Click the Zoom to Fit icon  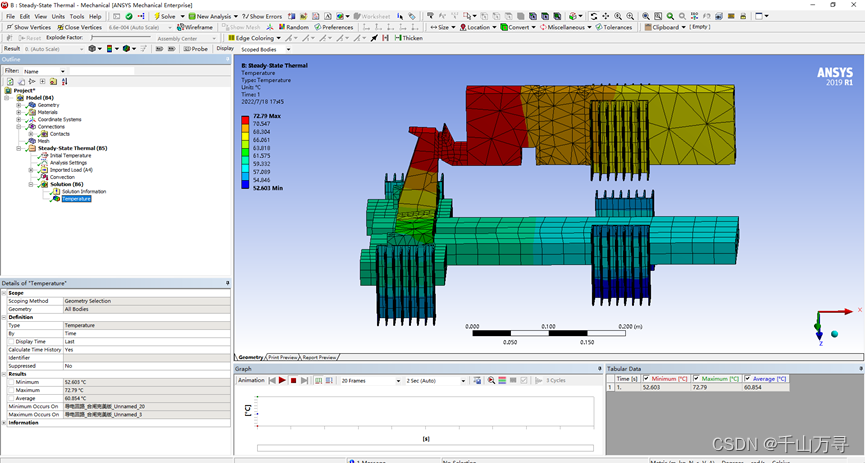[x=645, y=16]
